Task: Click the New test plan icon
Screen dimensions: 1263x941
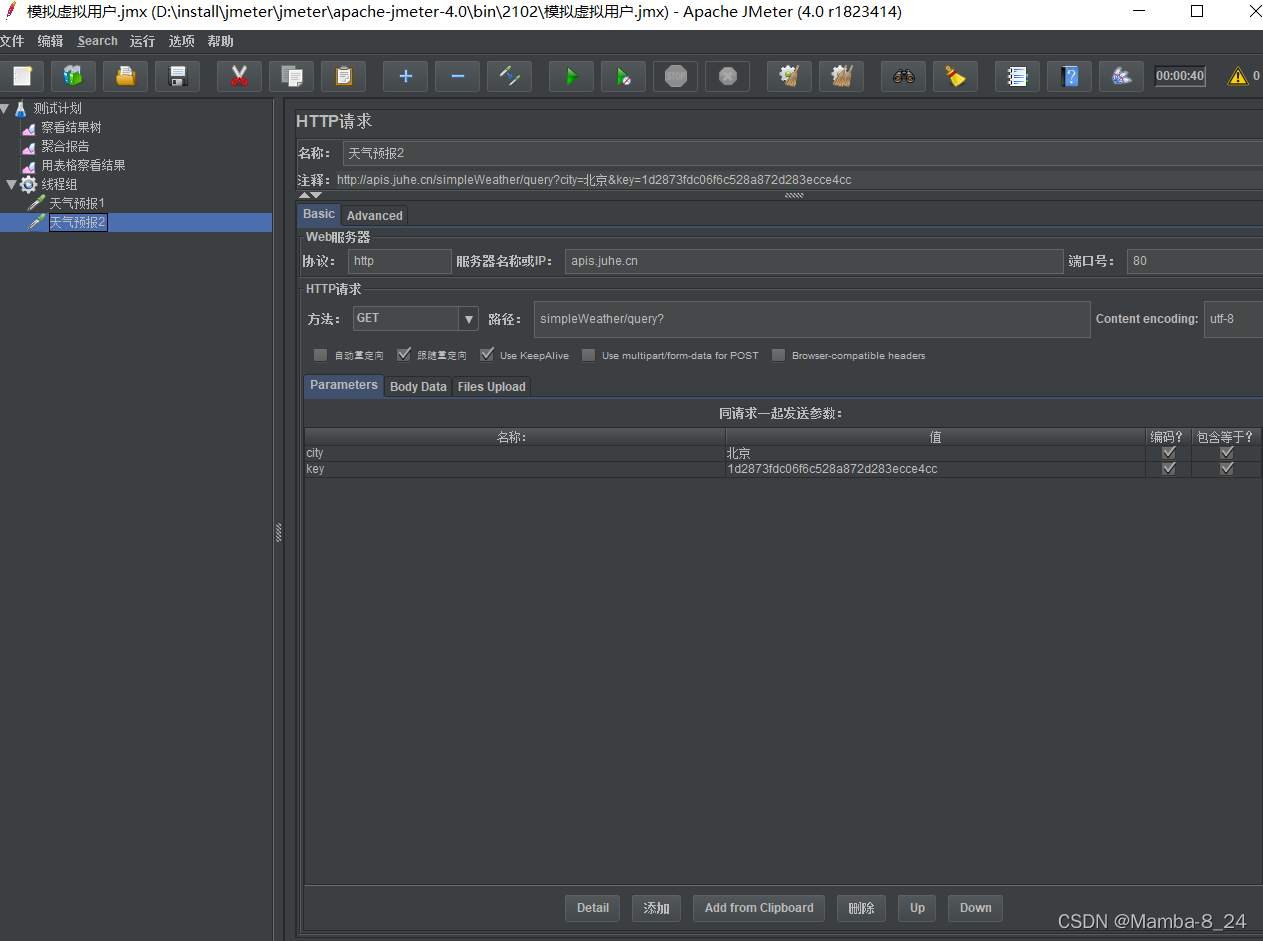Action: 22,76
